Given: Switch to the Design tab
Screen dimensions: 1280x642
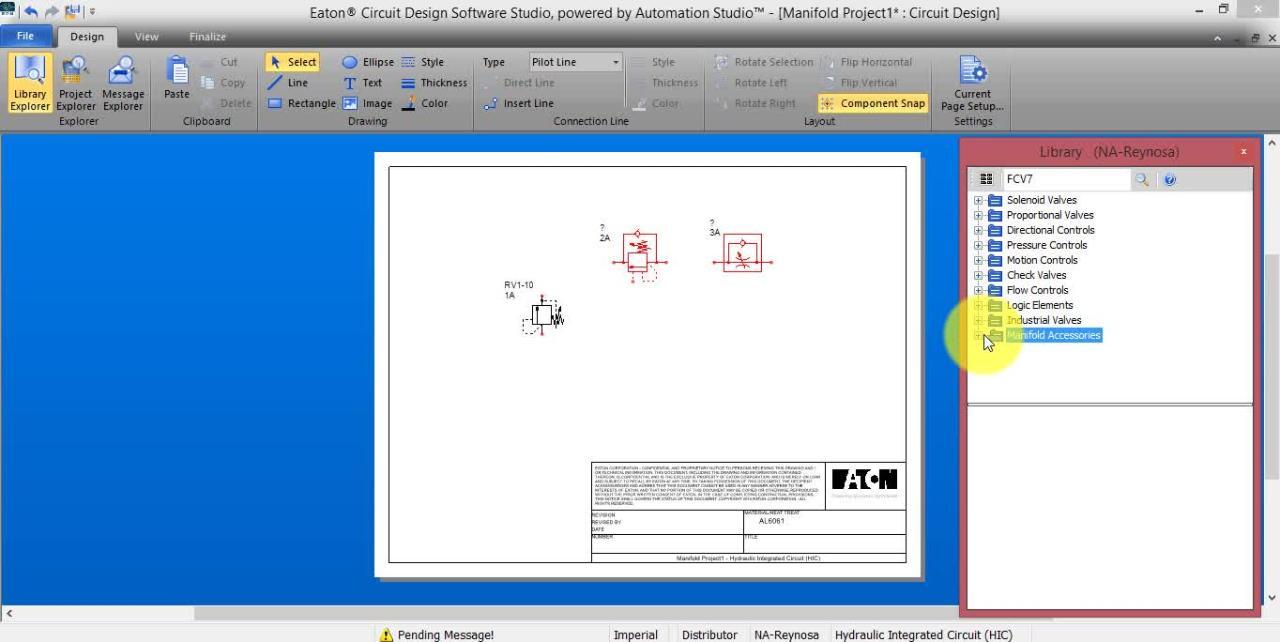Looking at the screenshot, I should (x=87, y=37).
